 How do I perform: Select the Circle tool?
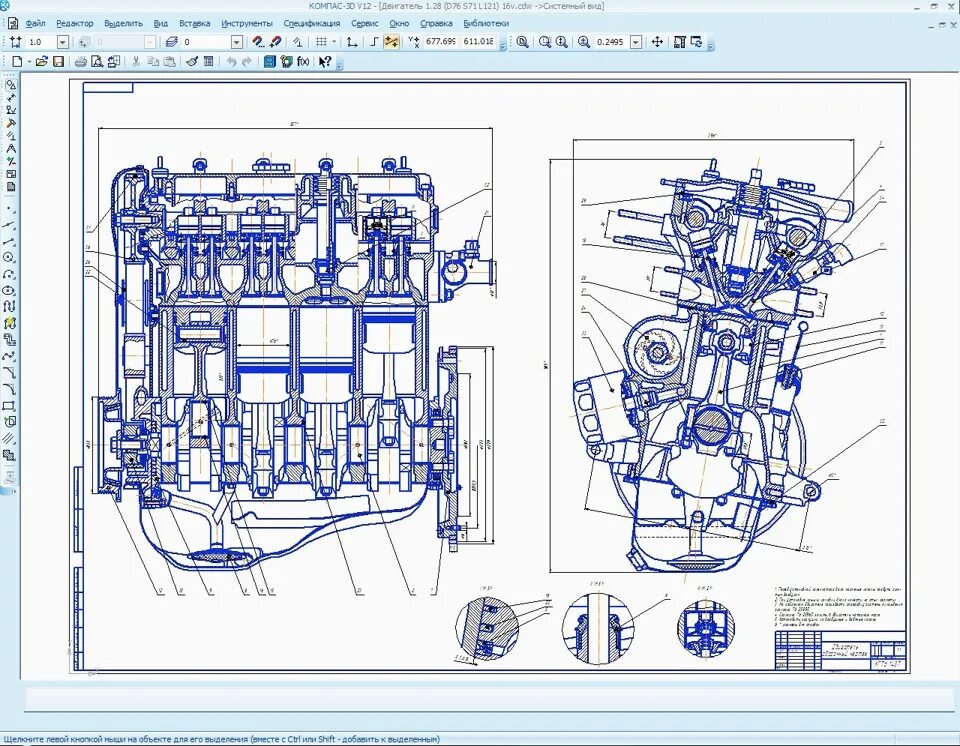[9, 258]
